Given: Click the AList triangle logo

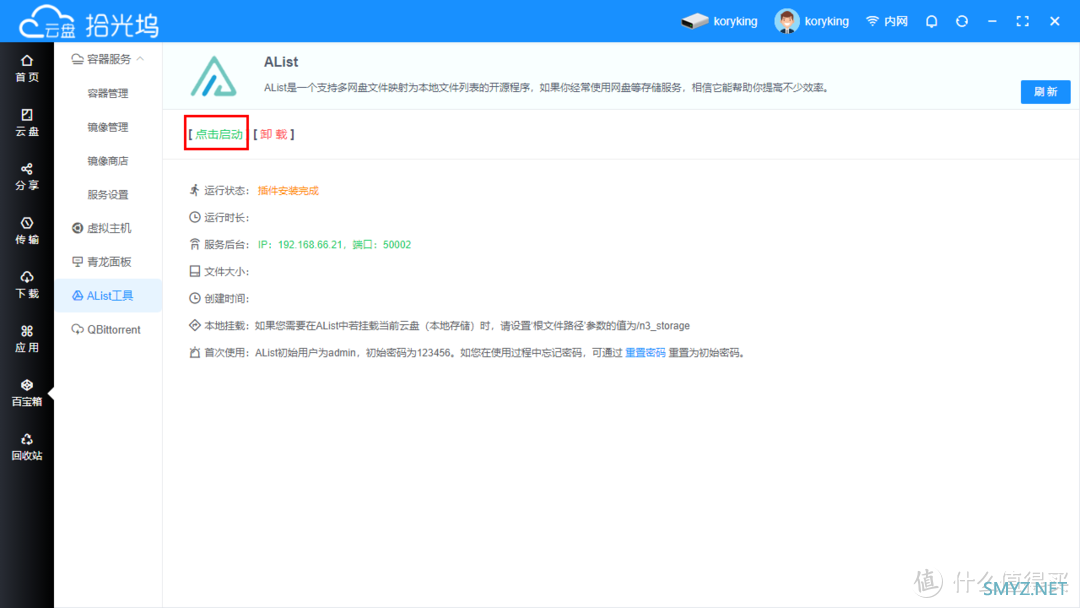Looking at the screenshot, I should (214, 76).
